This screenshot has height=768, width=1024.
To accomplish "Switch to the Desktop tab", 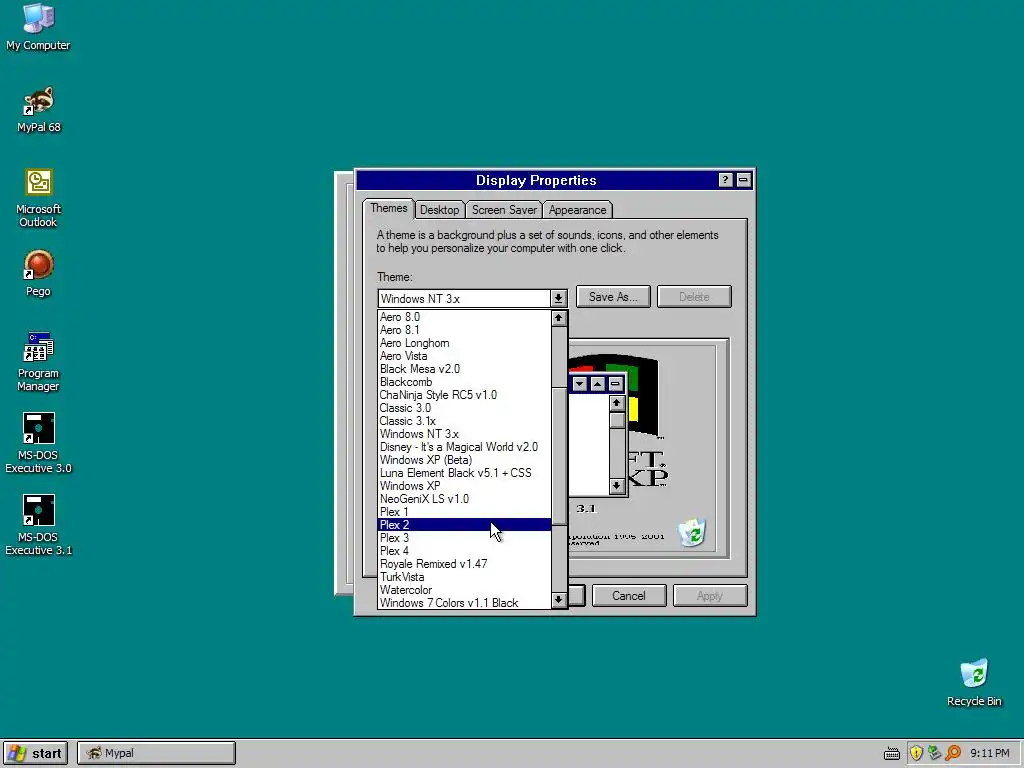I will (440, 210).
